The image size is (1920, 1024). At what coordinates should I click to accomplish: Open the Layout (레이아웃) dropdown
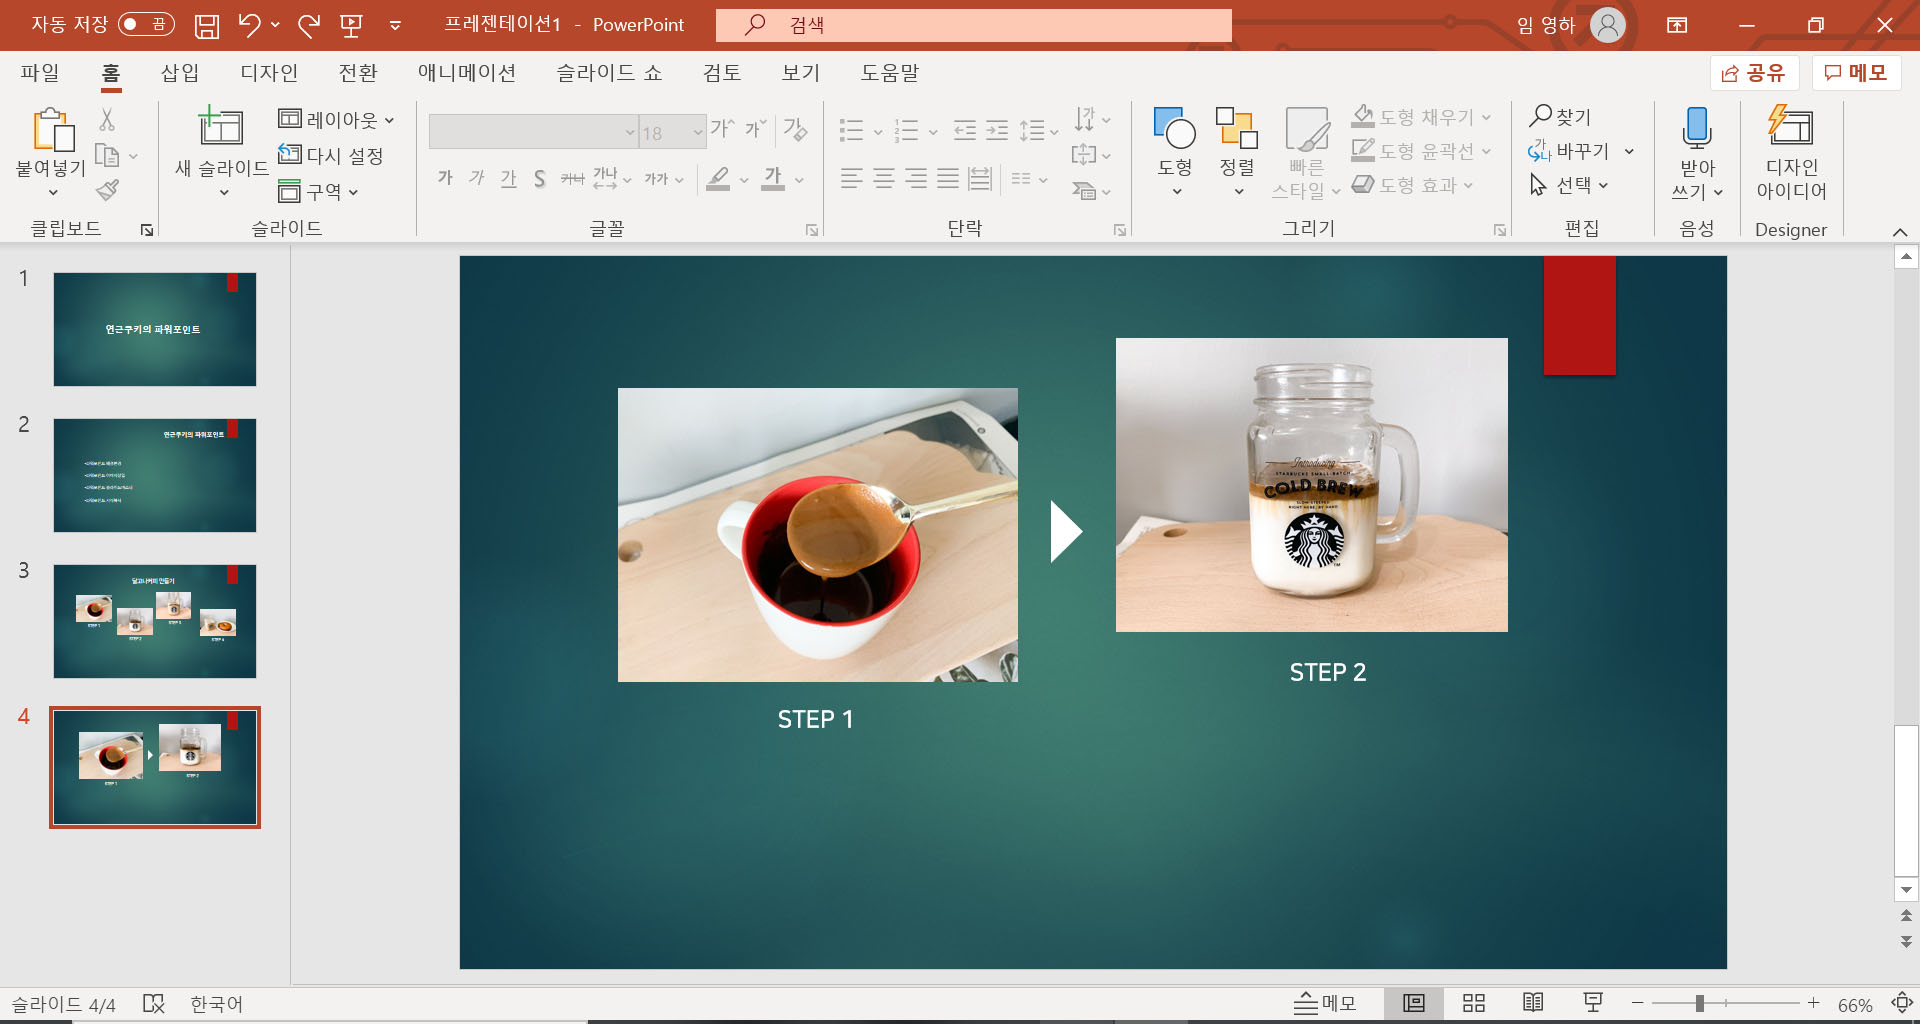coord(336,119)
